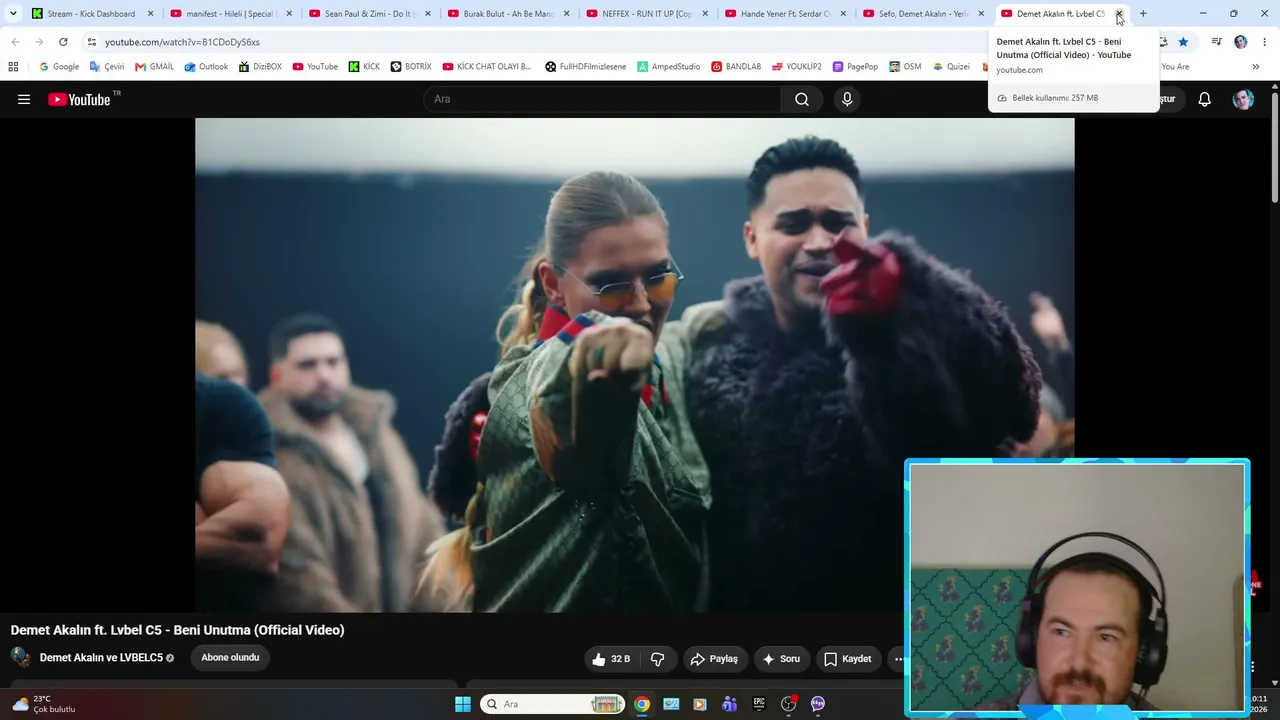Open the Chrome profile avatar
The height and width of the screenshot is (720, 1280).
[x=1241, y=42]
